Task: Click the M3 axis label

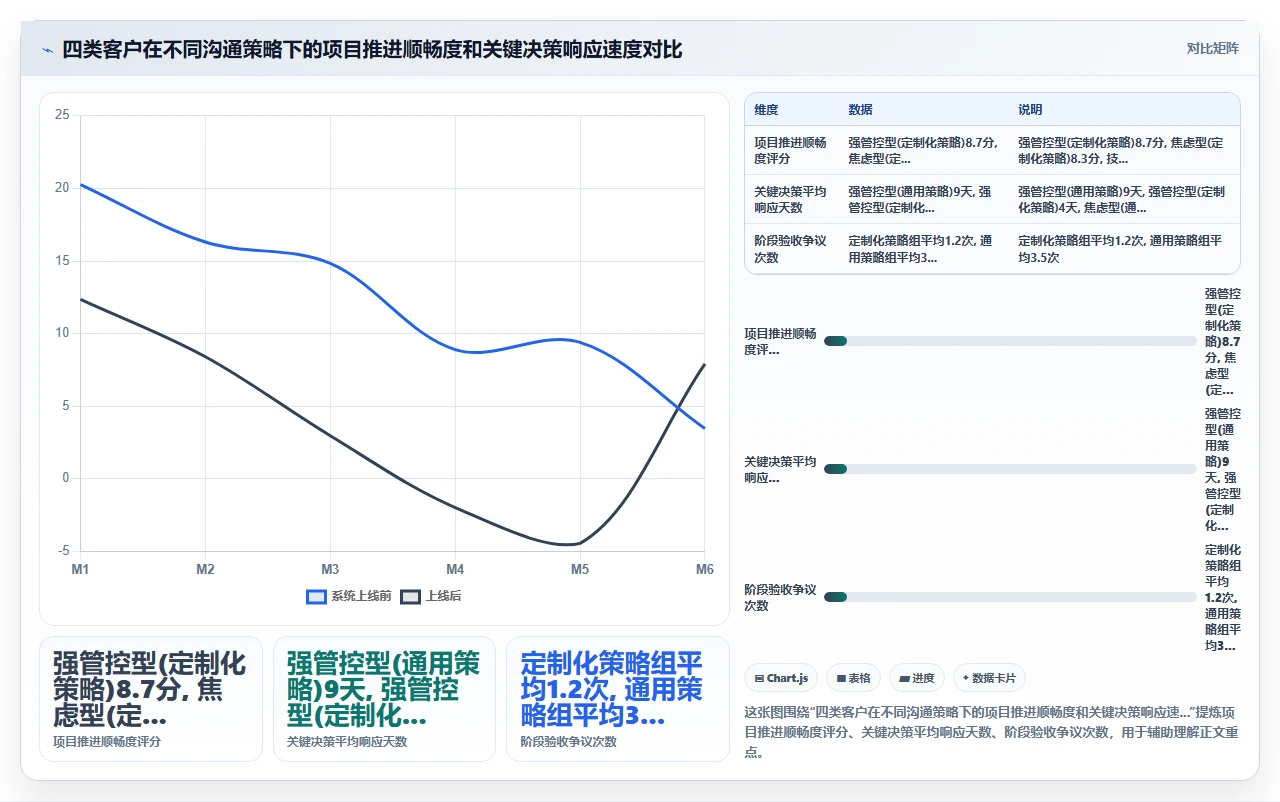Action: (330, 569)
